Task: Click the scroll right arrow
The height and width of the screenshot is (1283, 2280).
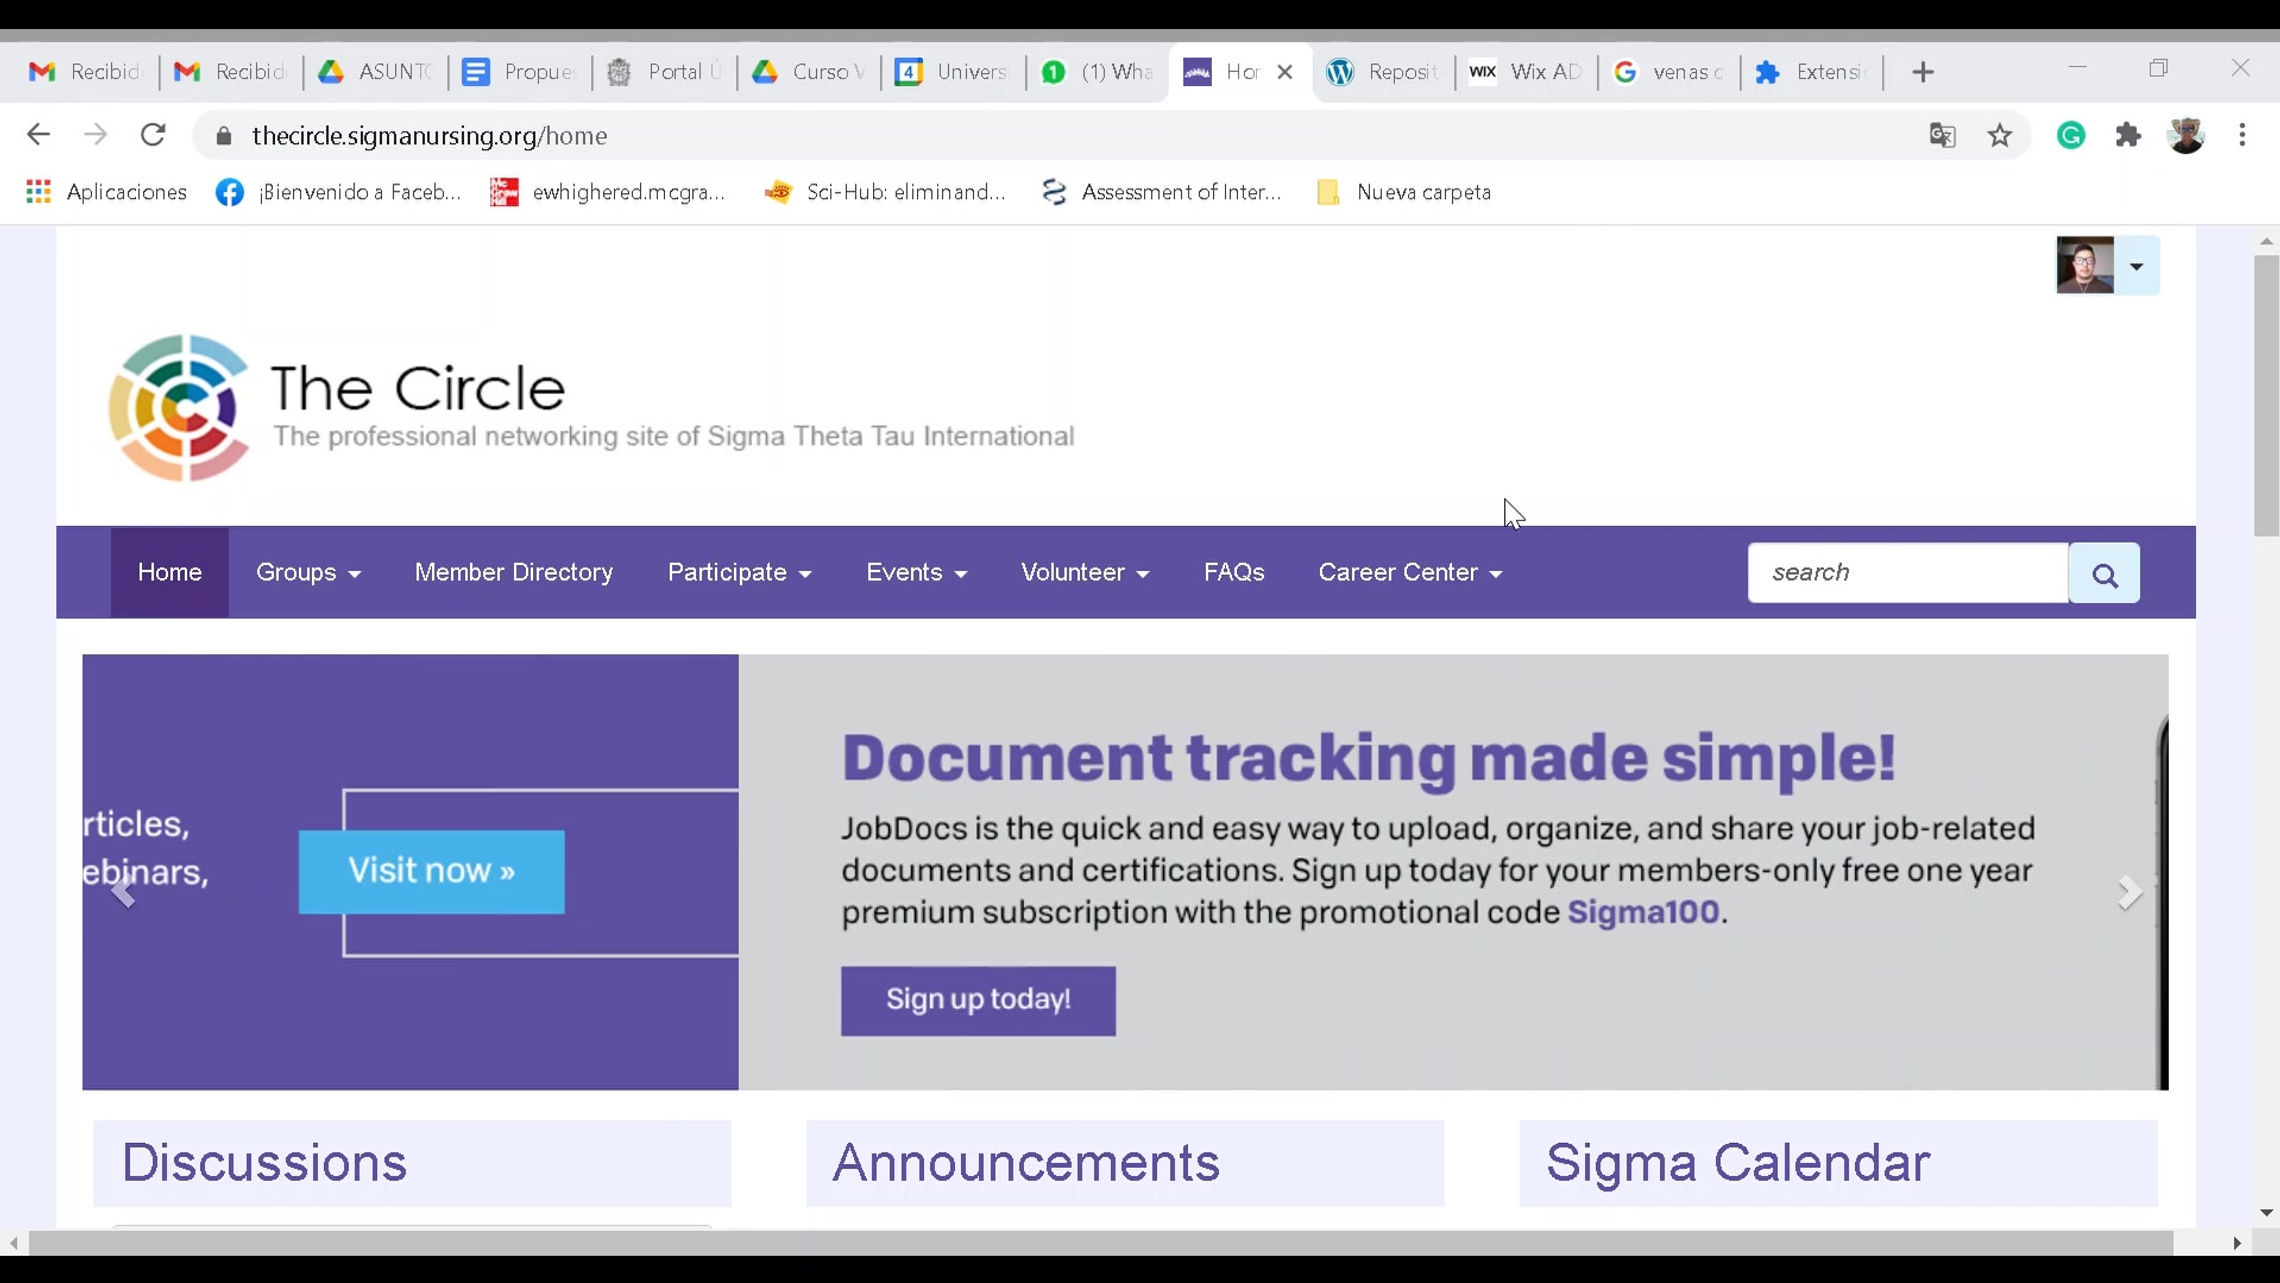Action: pos(2236,1243)
